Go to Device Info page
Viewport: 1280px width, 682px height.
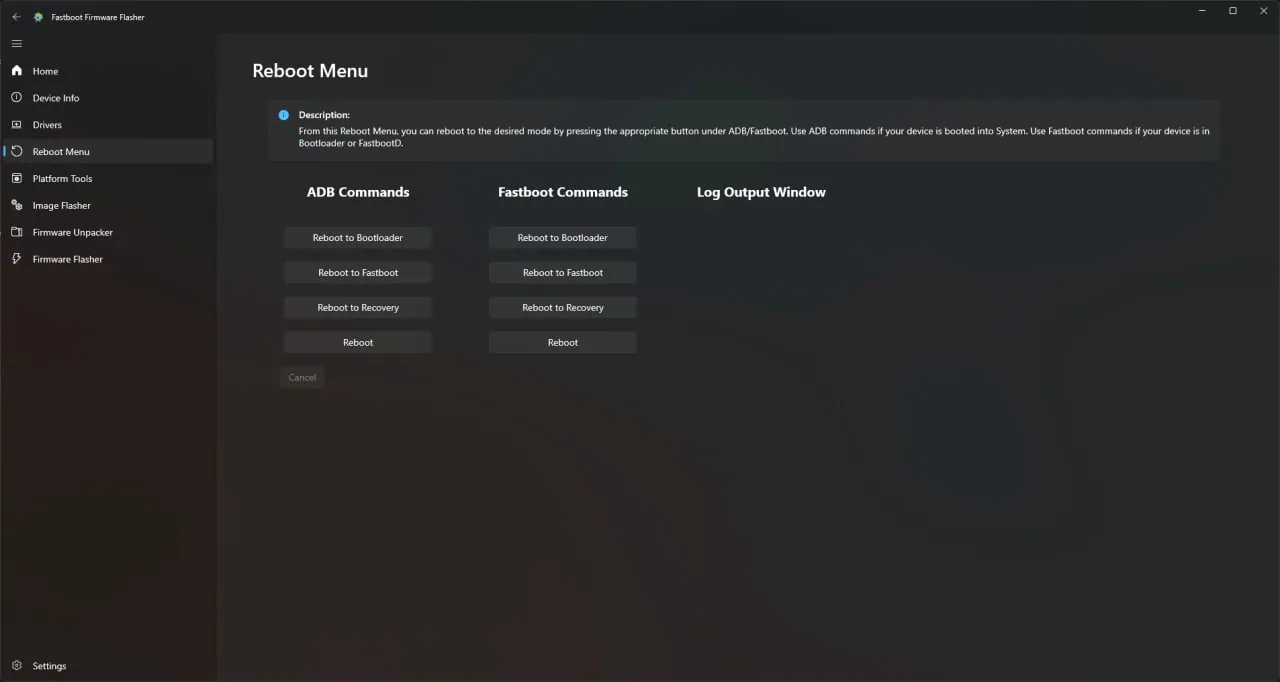(x=108, y=98)
